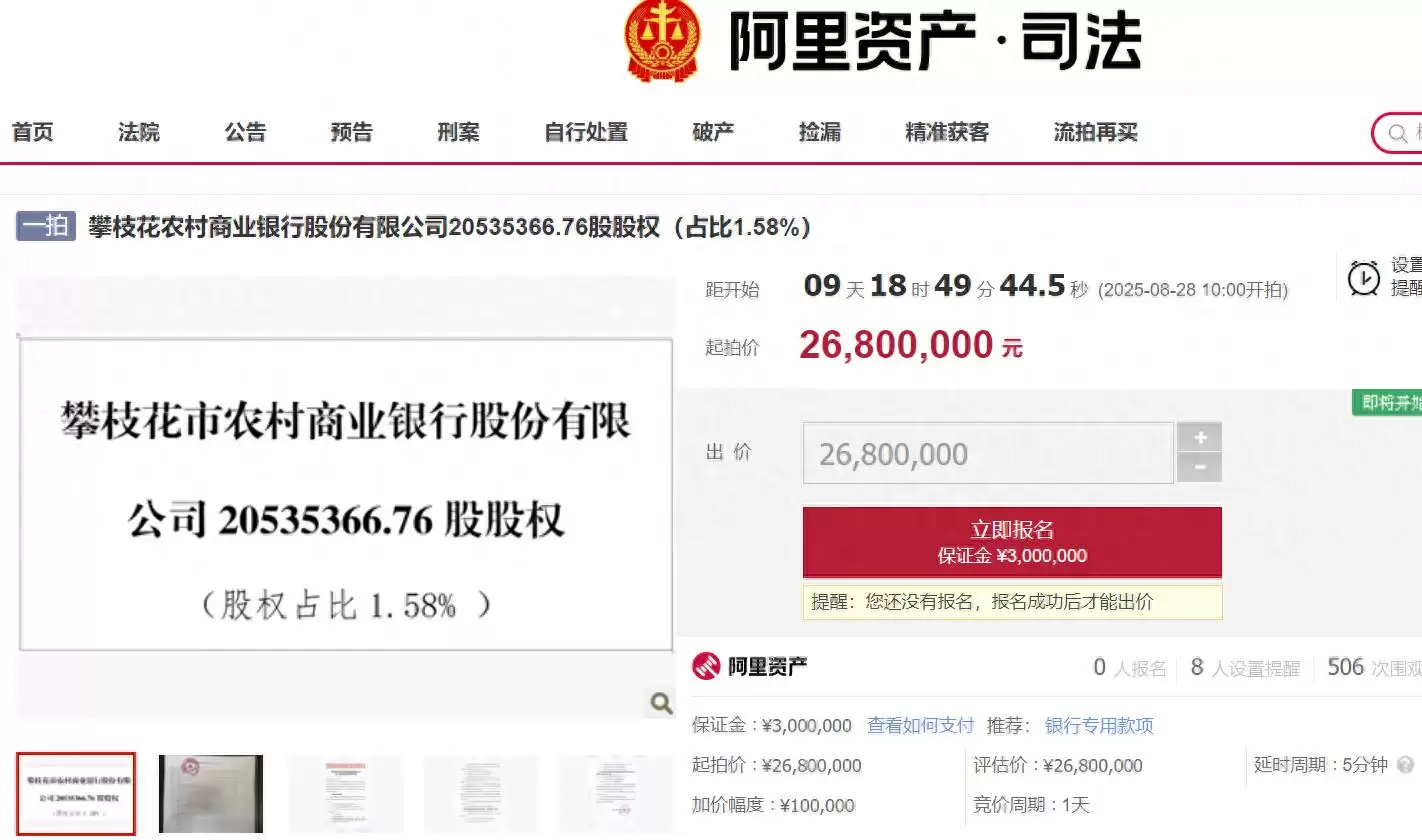Click the magnifier icon on the main image

pyautogui.click(x=660, y=704)
